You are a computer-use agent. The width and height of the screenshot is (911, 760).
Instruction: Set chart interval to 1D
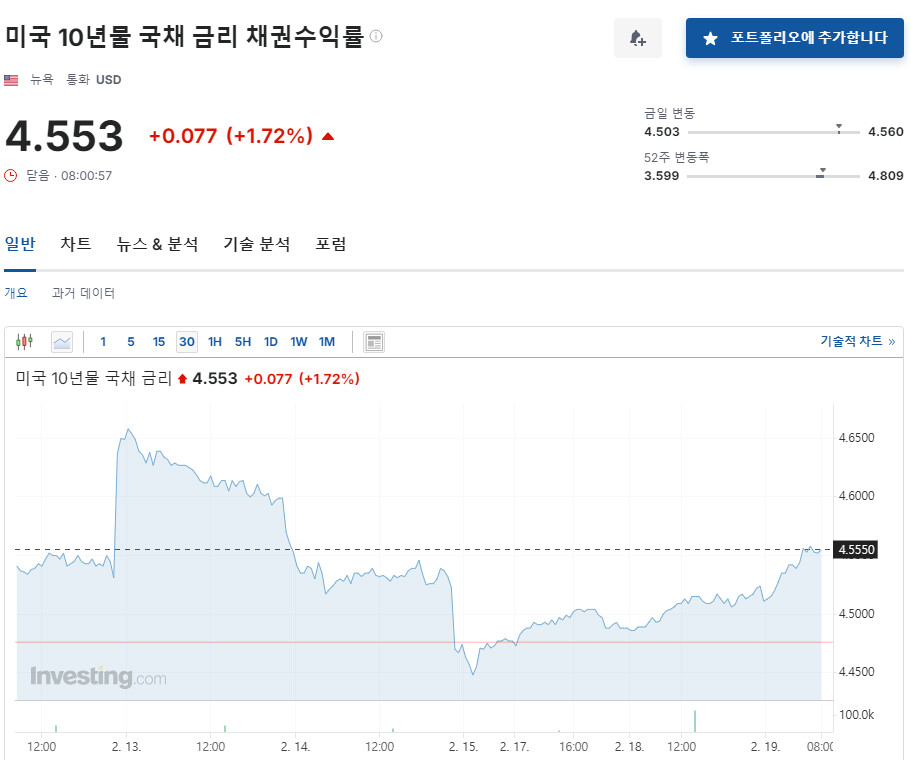(271, 342)
